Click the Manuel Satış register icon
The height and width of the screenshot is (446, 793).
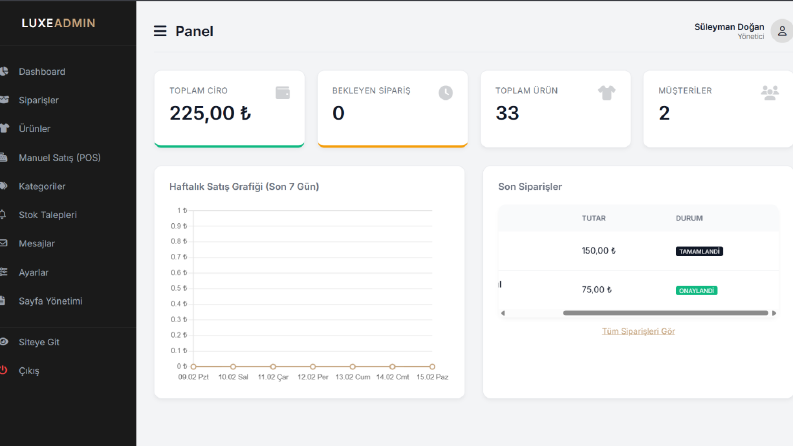4,157
